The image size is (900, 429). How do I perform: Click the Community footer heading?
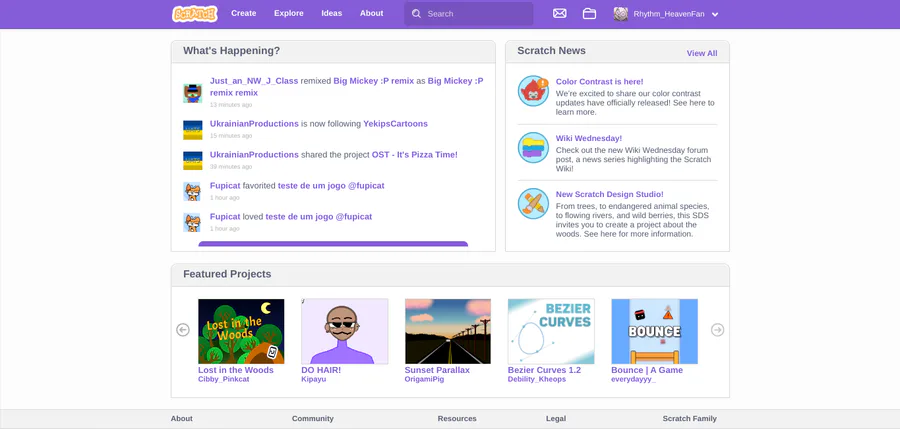pyautogui.click(x=312, y=419)
